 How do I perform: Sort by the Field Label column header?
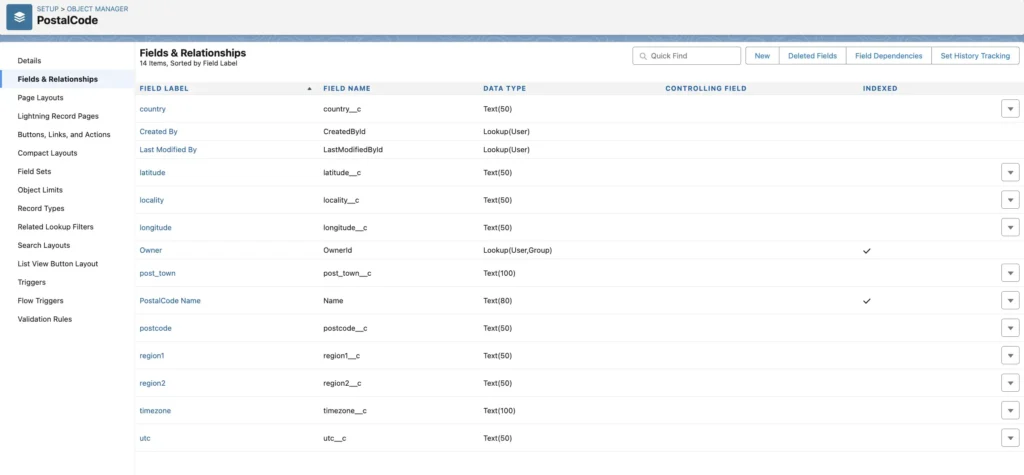[164, 89]
